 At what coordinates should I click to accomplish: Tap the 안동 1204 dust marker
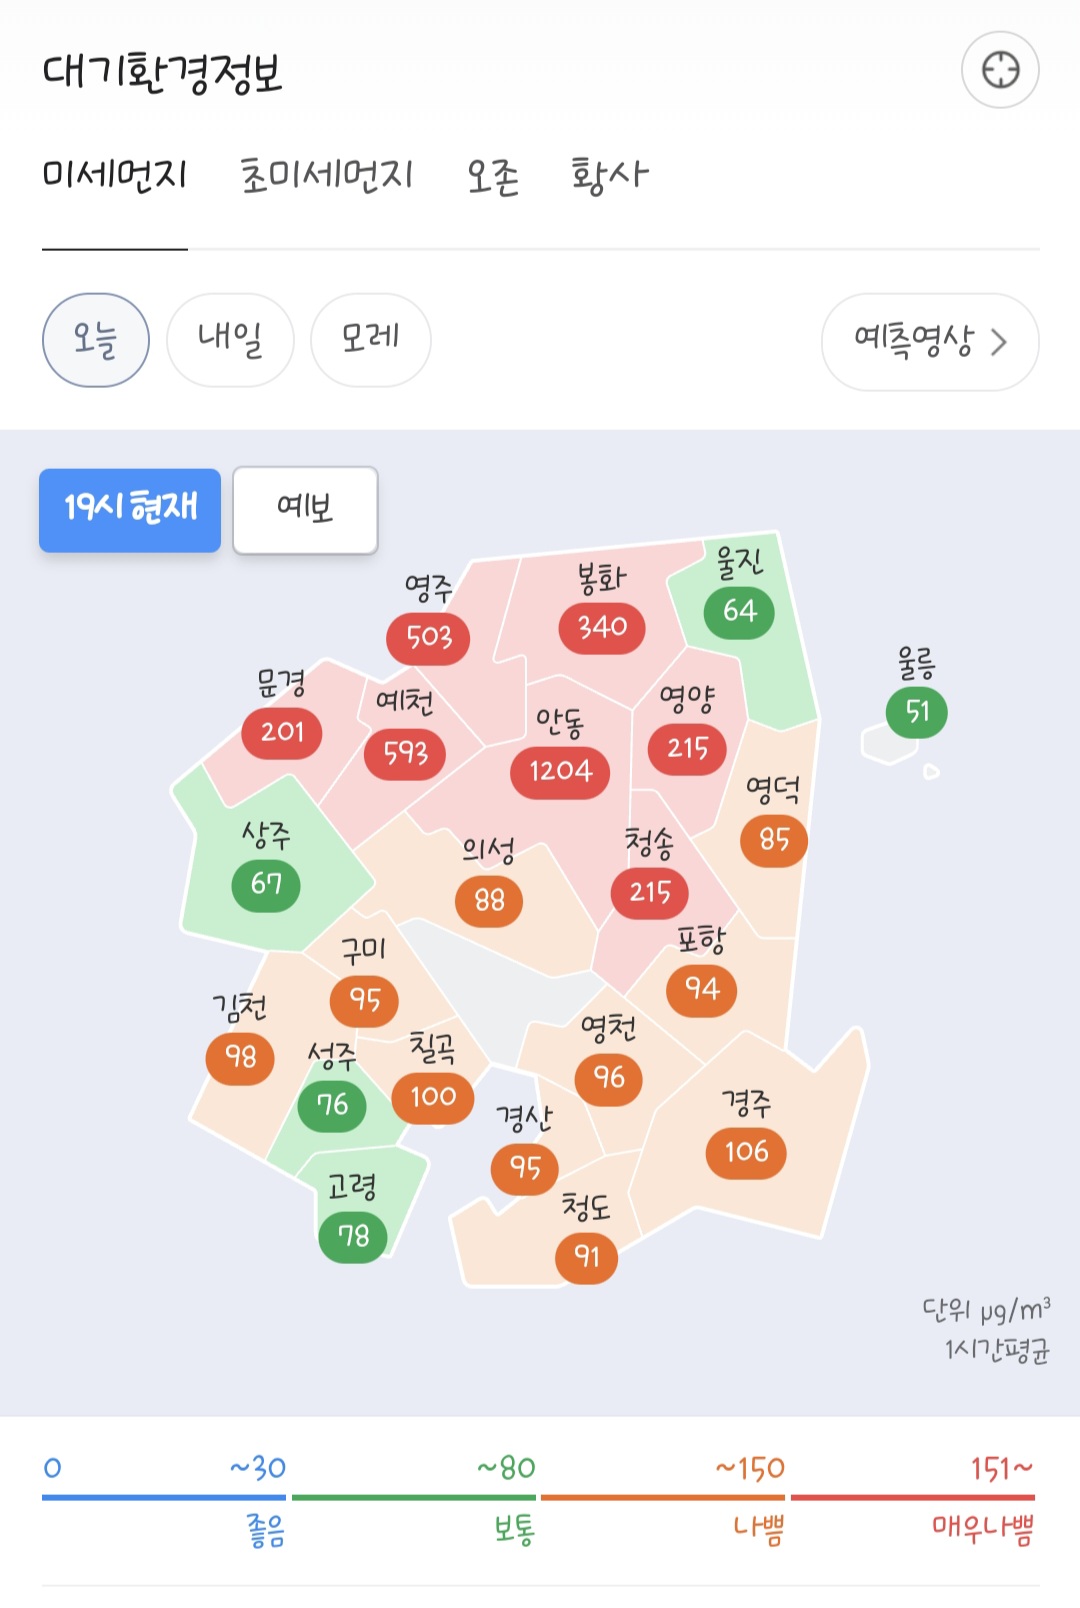(x=560, y=772)
